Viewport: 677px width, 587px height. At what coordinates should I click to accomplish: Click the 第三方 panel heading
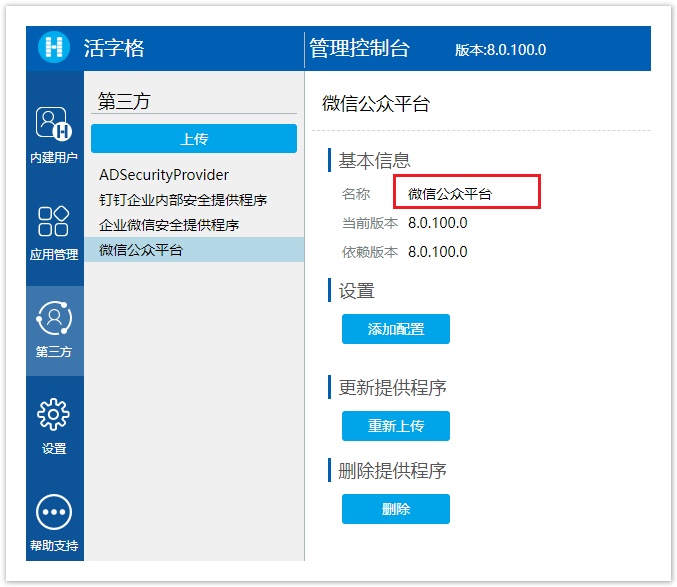pyautogui.click(x=124, y=101)
